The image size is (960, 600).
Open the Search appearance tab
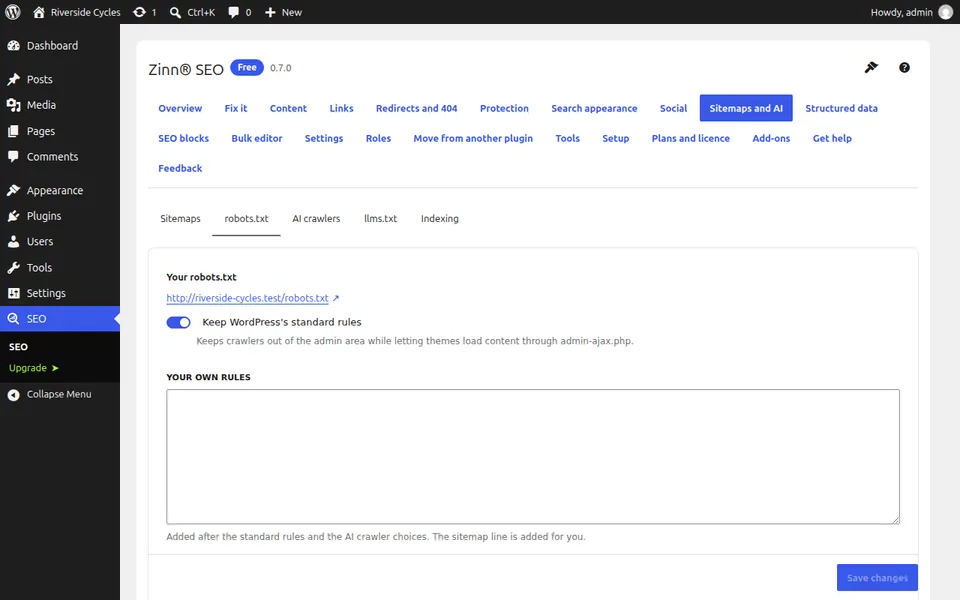pyautogui.click(x=594, y=108)
